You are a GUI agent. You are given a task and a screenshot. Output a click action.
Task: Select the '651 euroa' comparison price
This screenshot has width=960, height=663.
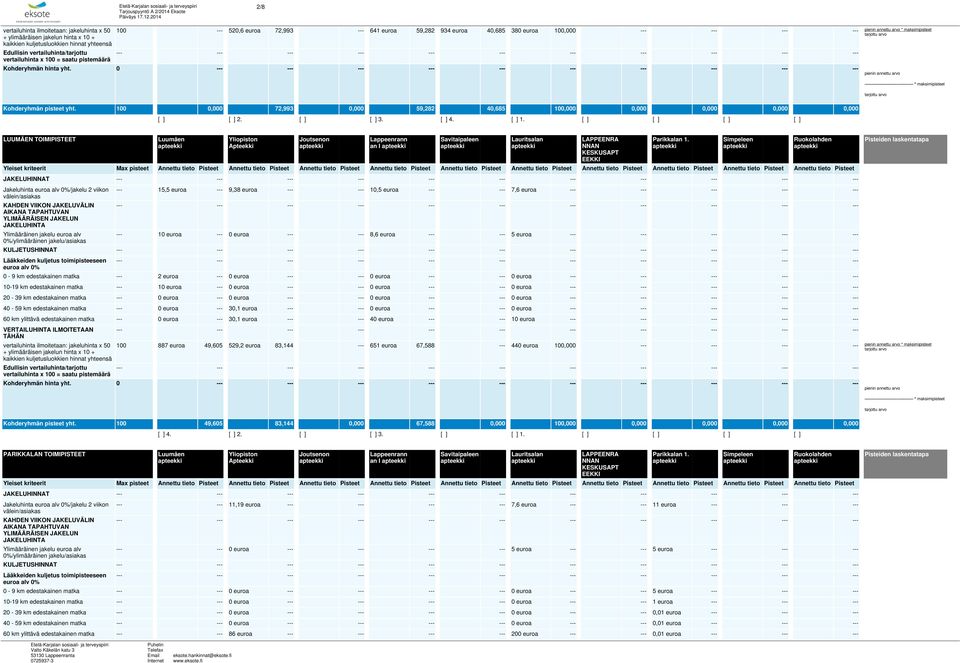(x=383, y=345)
